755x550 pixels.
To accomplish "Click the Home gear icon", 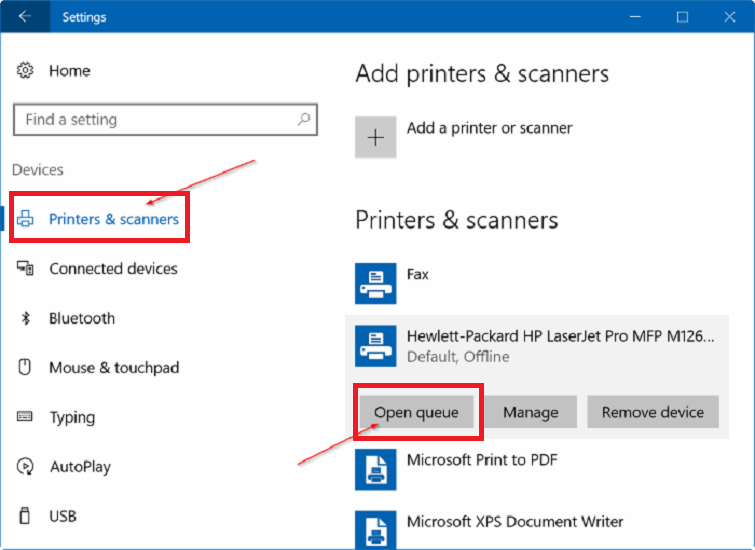I will point(25,71).
